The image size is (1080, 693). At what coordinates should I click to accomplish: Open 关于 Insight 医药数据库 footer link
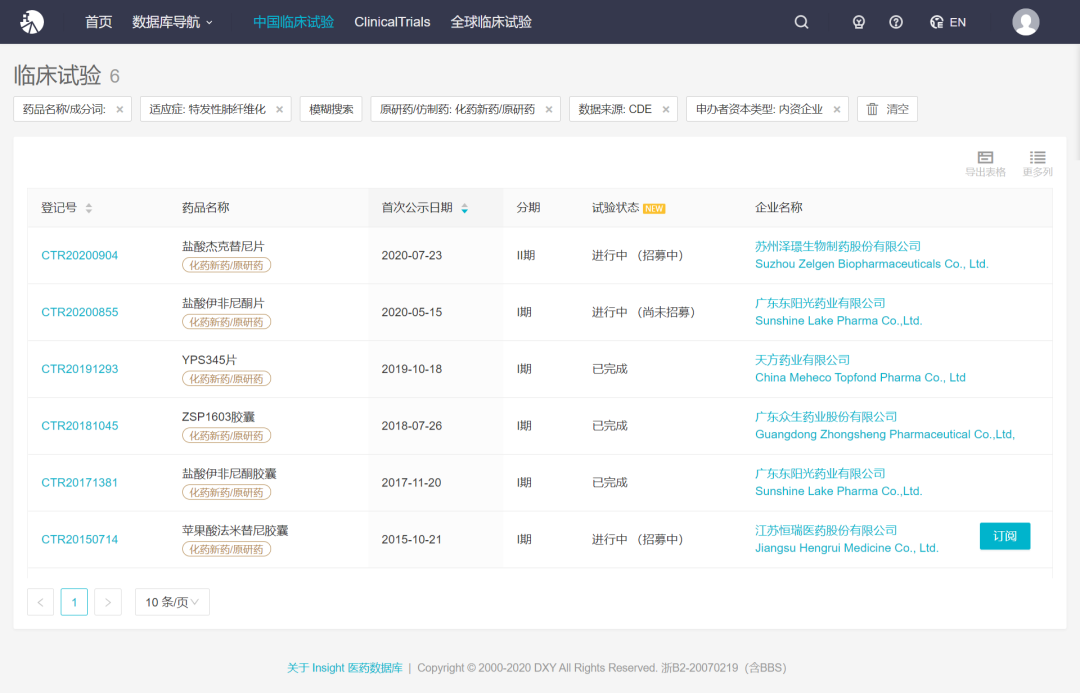click(x=345, y=668)
